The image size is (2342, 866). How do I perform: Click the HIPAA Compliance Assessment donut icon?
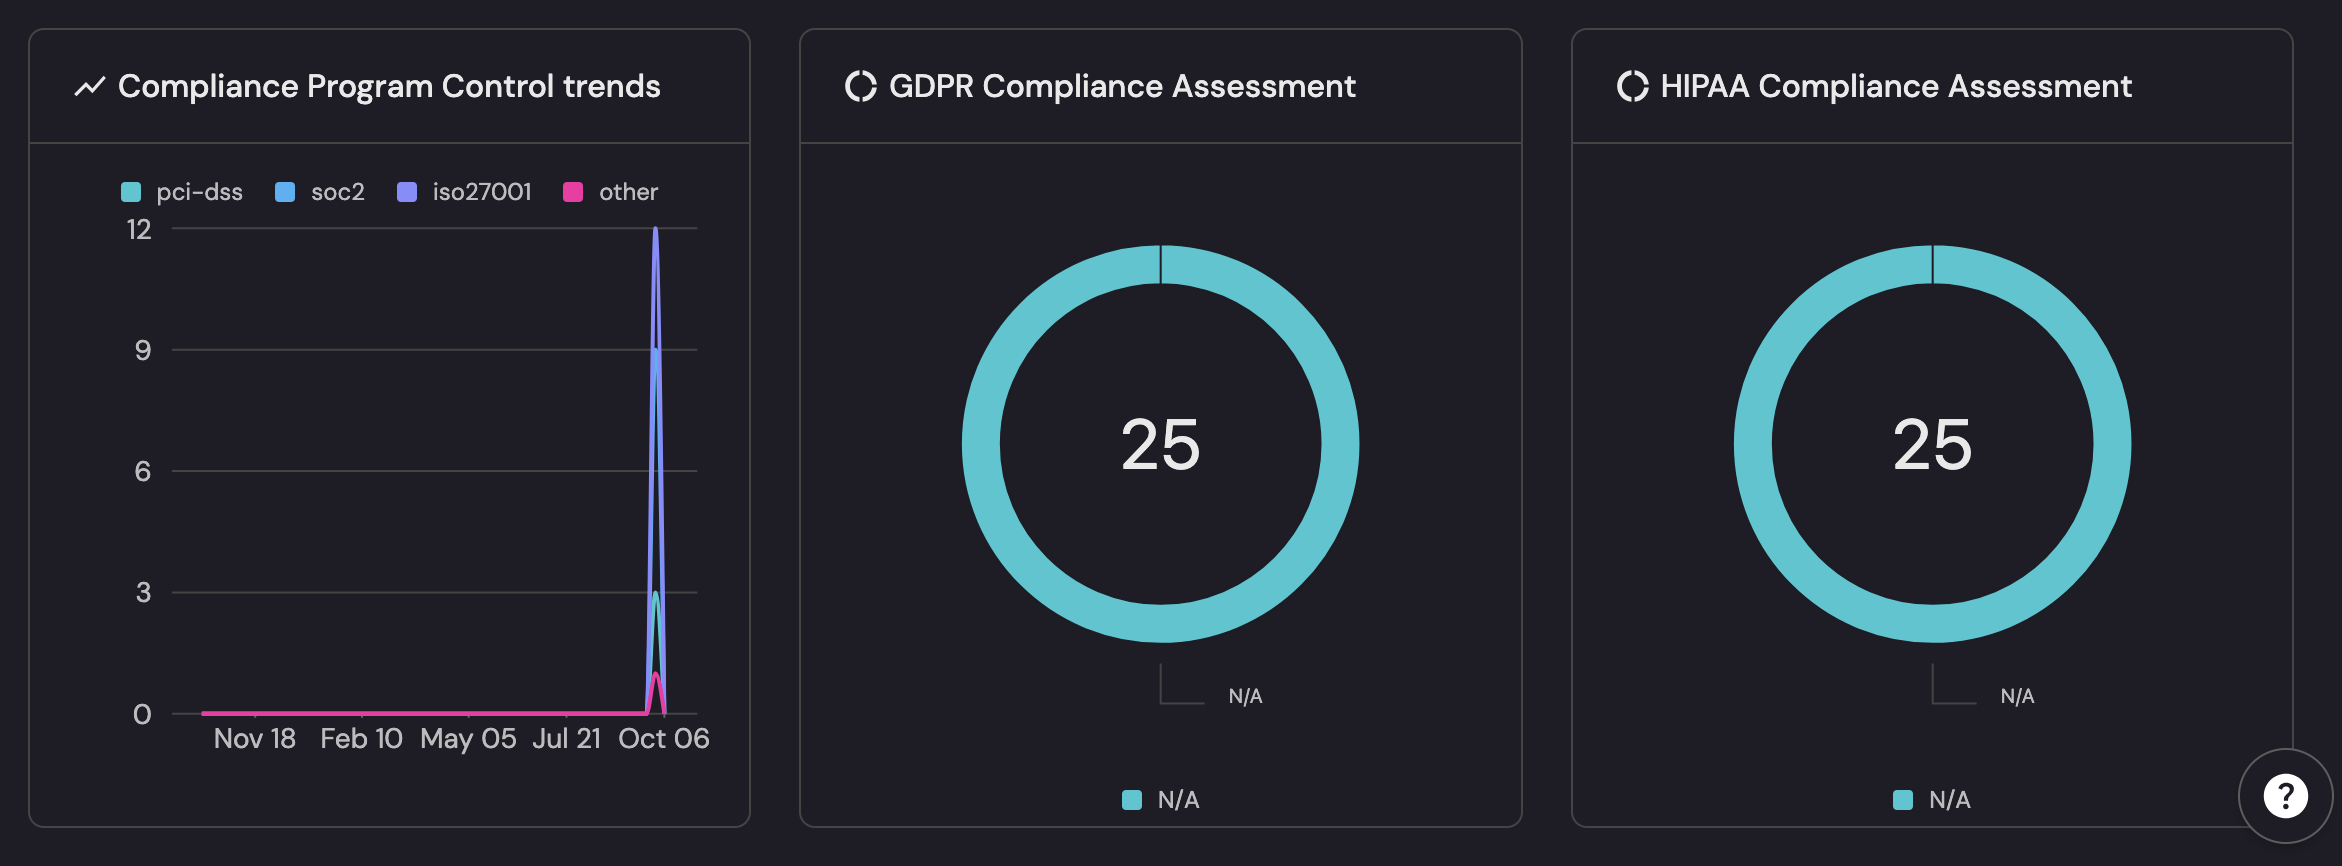pyautogui.click(x=1632, y=87)
